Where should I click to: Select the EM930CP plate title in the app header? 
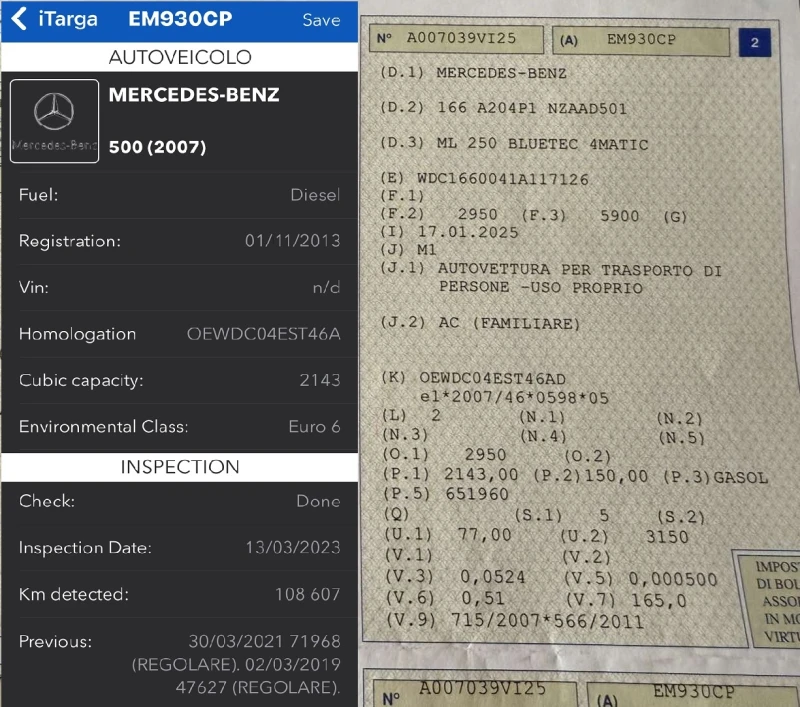click(x=180, y=19)
